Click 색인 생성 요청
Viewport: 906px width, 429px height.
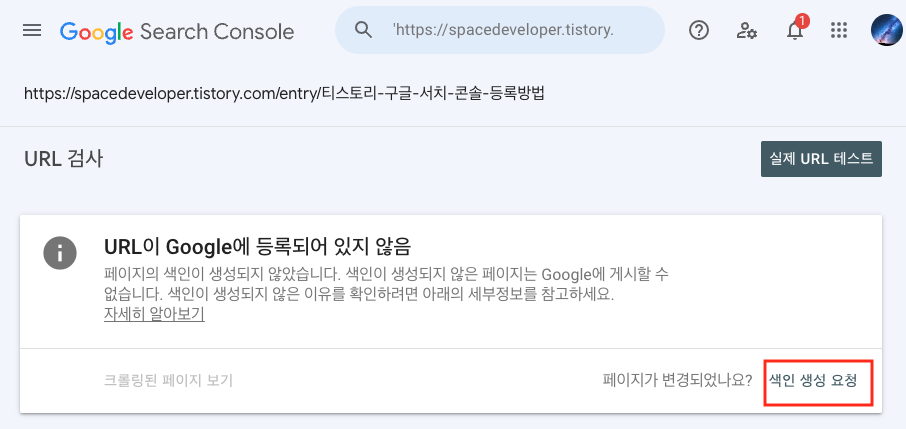click(812, 380)
